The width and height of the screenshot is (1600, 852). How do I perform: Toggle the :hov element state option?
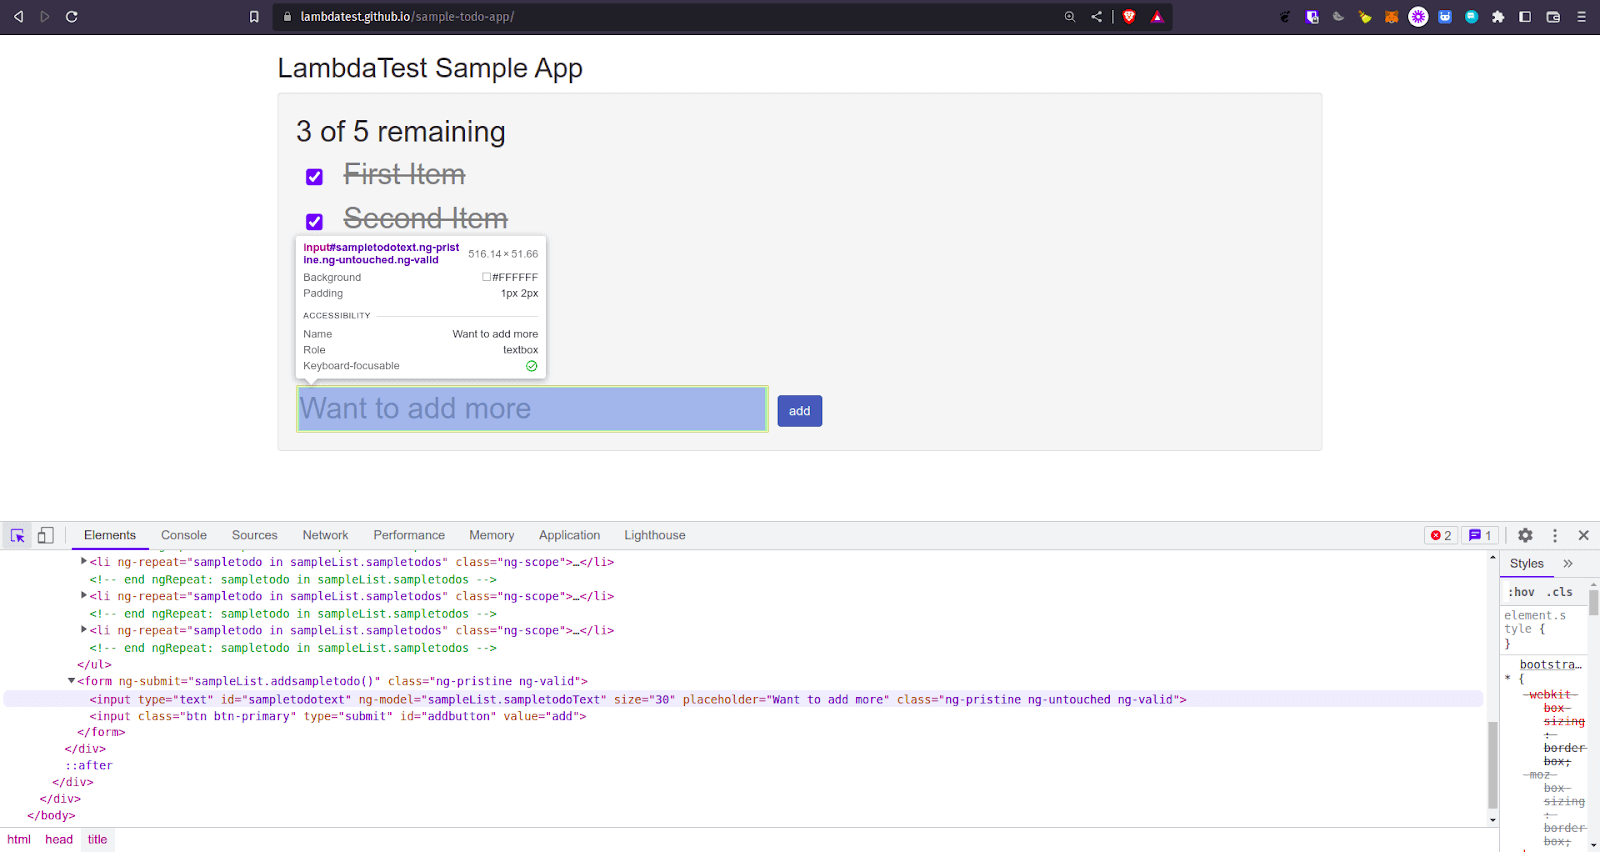click(1521, 592)
